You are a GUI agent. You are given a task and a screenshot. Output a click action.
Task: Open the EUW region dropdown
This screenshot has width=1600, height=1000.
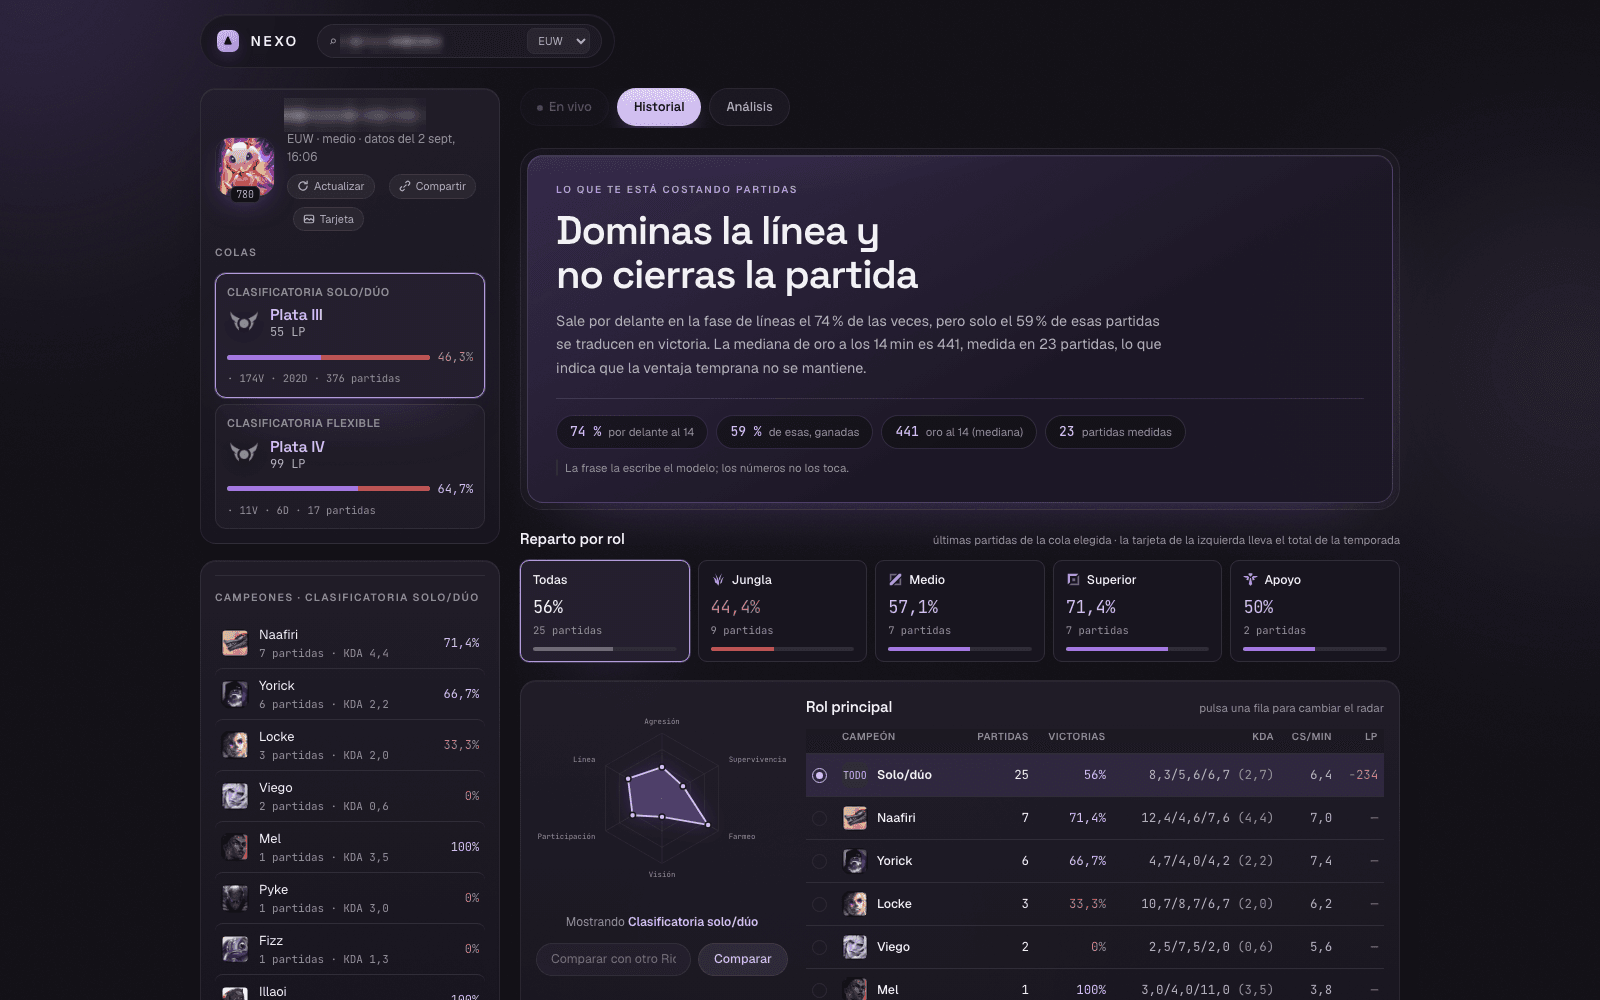[558, 41]
